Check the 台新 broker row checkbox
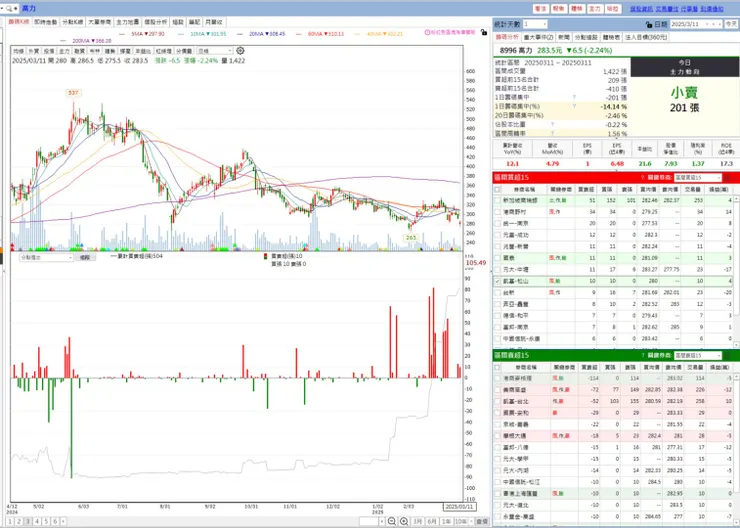The width and height of the screenshot is (740, 528). (x=497, y=293)
